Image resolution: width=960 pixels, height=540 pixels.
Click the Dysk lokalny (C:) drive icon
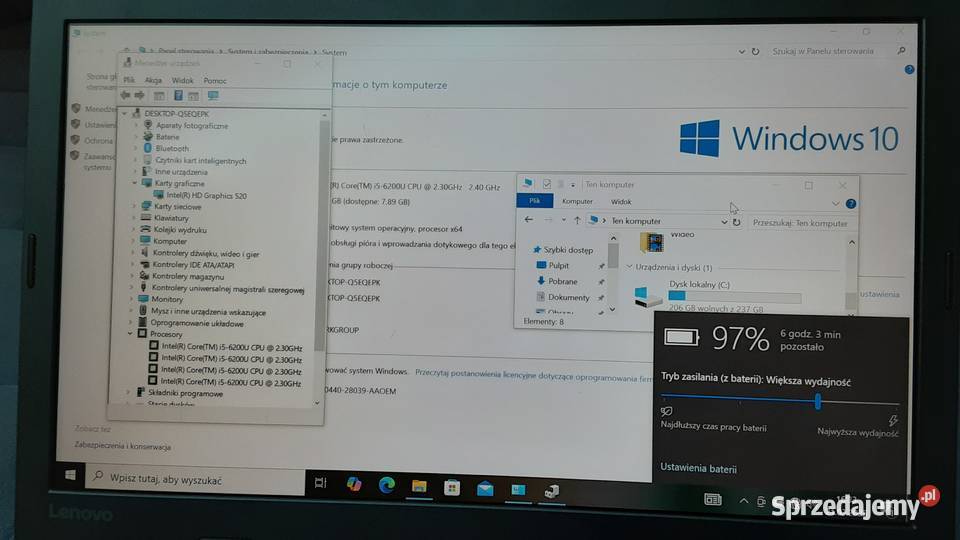[x=648, y=297]
